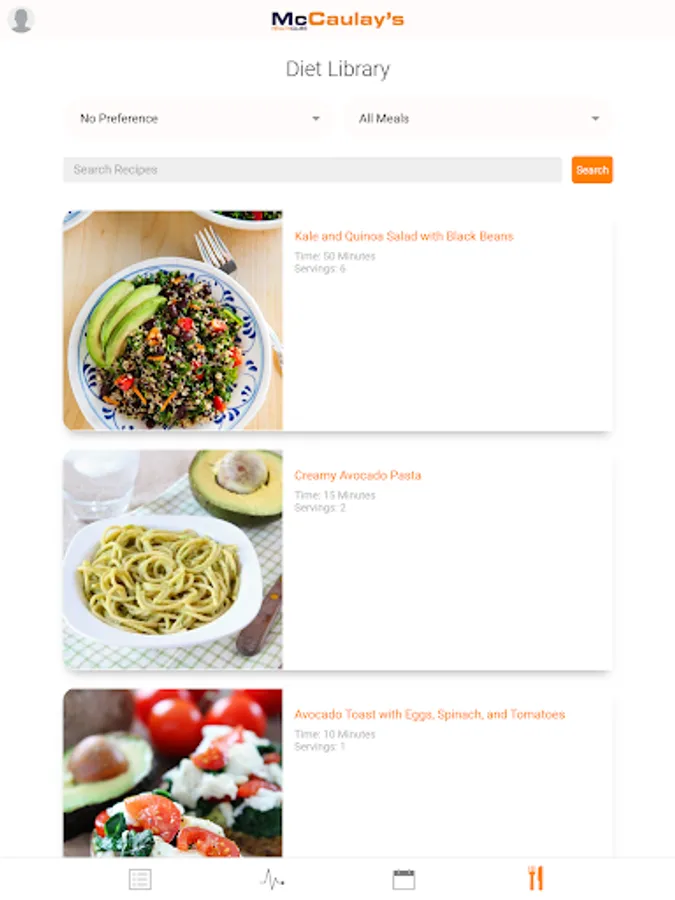Click the orange Search button

click(x=592, y=170)
